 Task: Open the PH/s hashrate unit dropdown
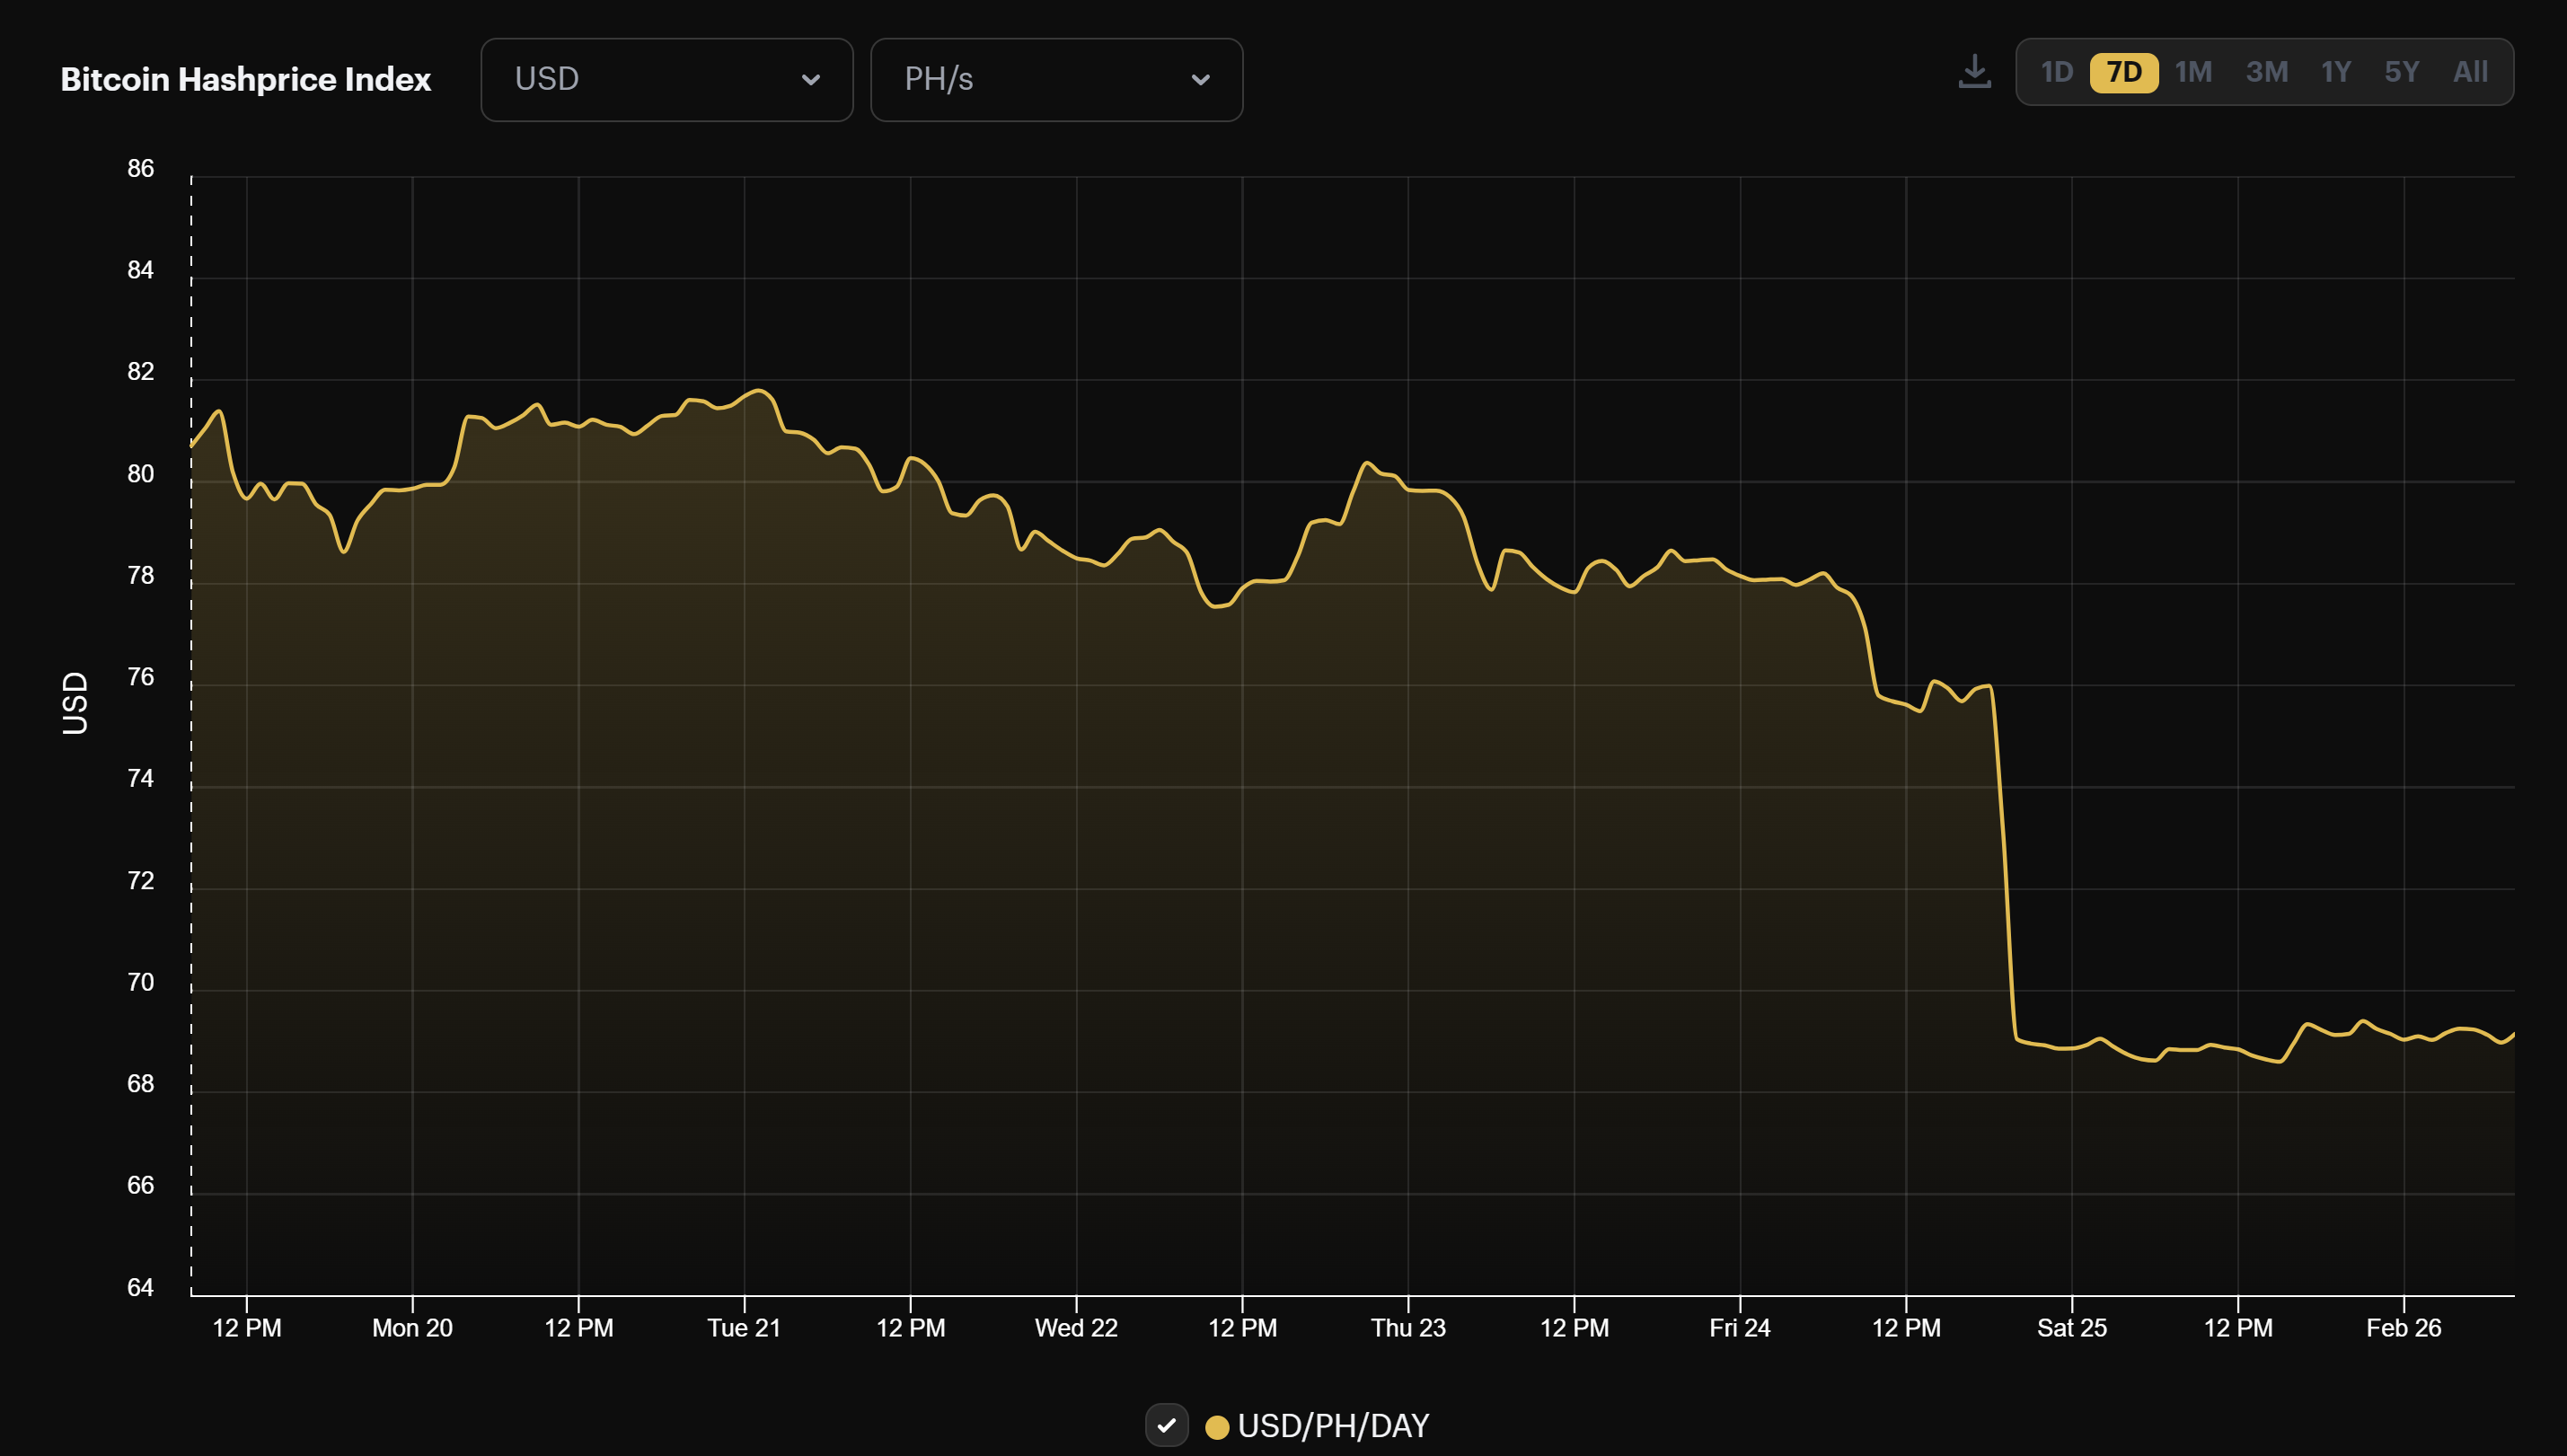pyautogui.click(x=1056, y=79)
